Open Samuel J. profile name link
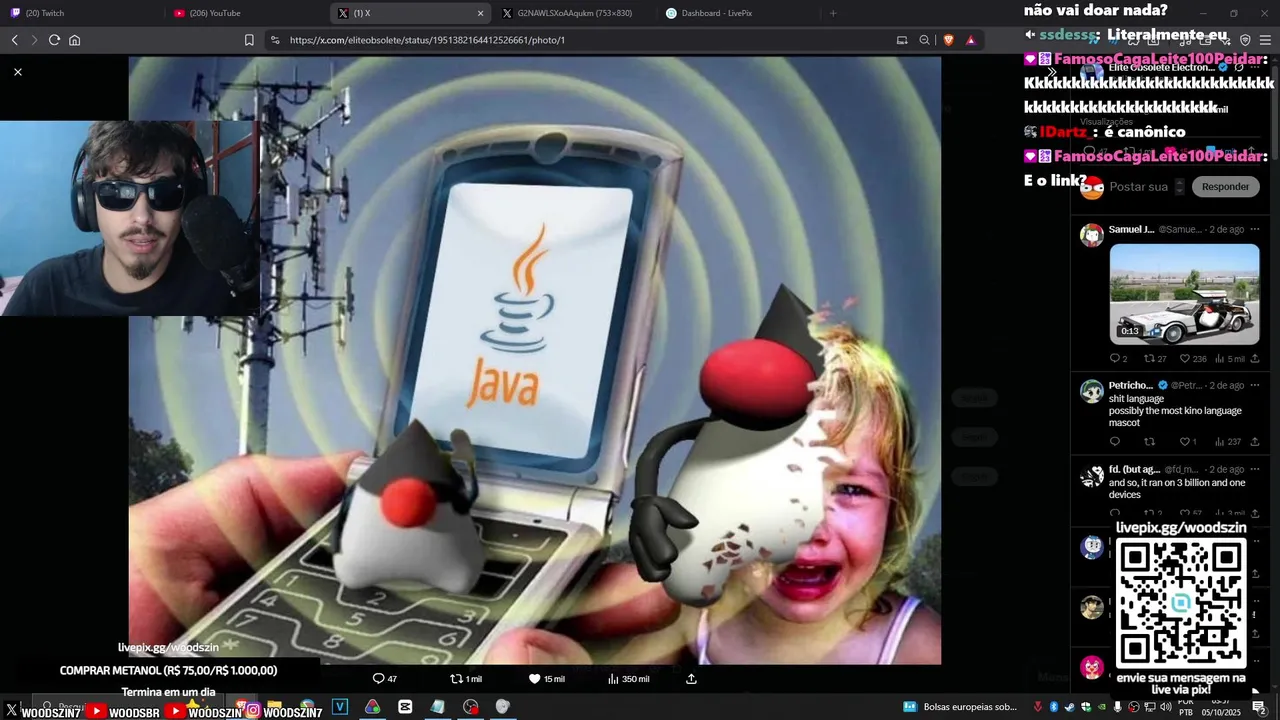This screenshot has height=720, width=1280. click(x=1131, y=229)
